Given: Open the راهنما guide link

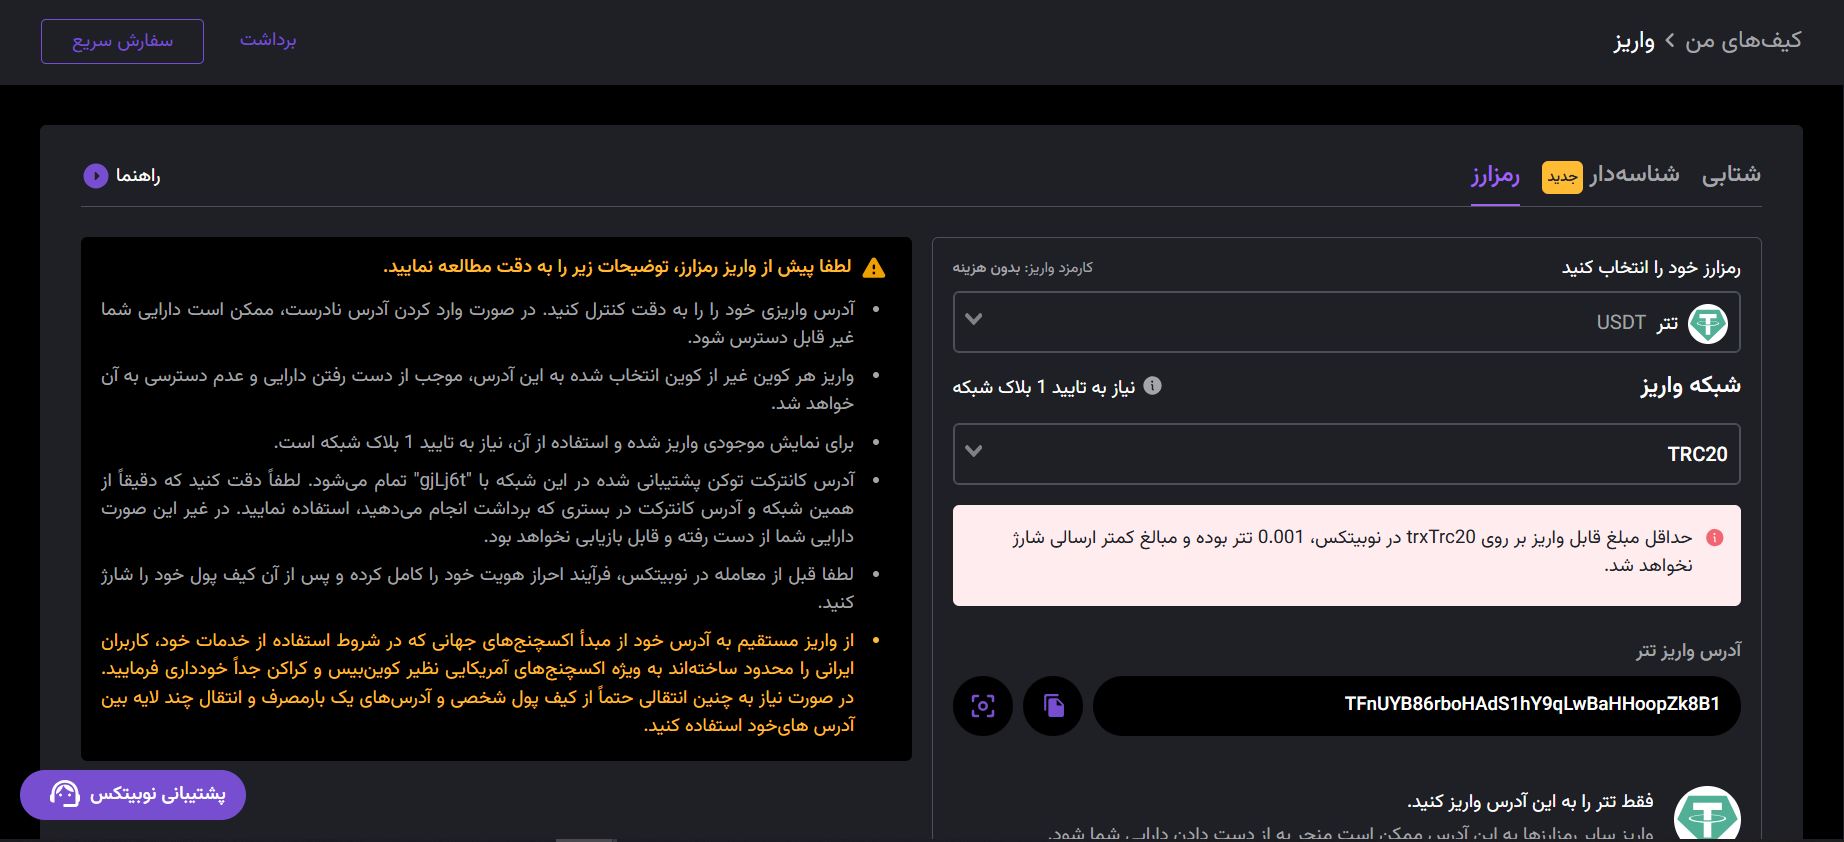Looking at the screenshot, I should tap(138, 176).
